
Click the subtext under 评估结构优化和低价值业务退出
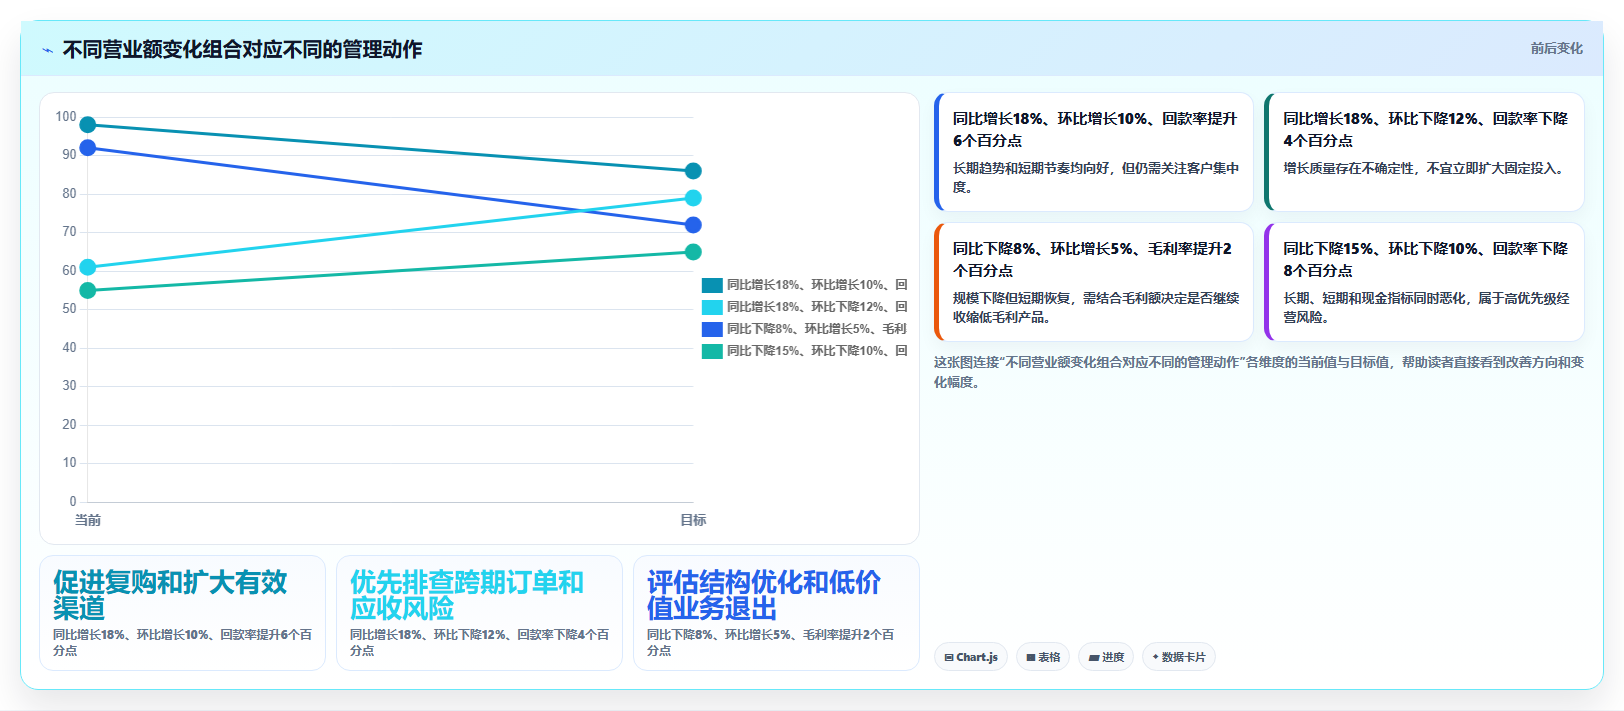[770, 642]
